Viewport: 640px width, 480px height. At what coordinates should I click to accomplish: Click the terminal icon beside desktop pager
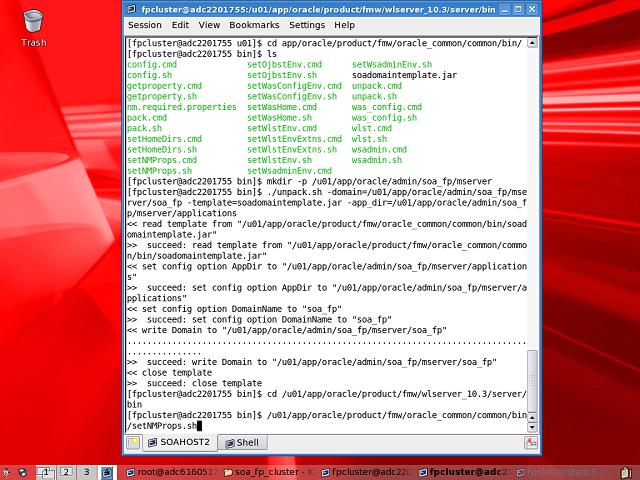(107, 473)
